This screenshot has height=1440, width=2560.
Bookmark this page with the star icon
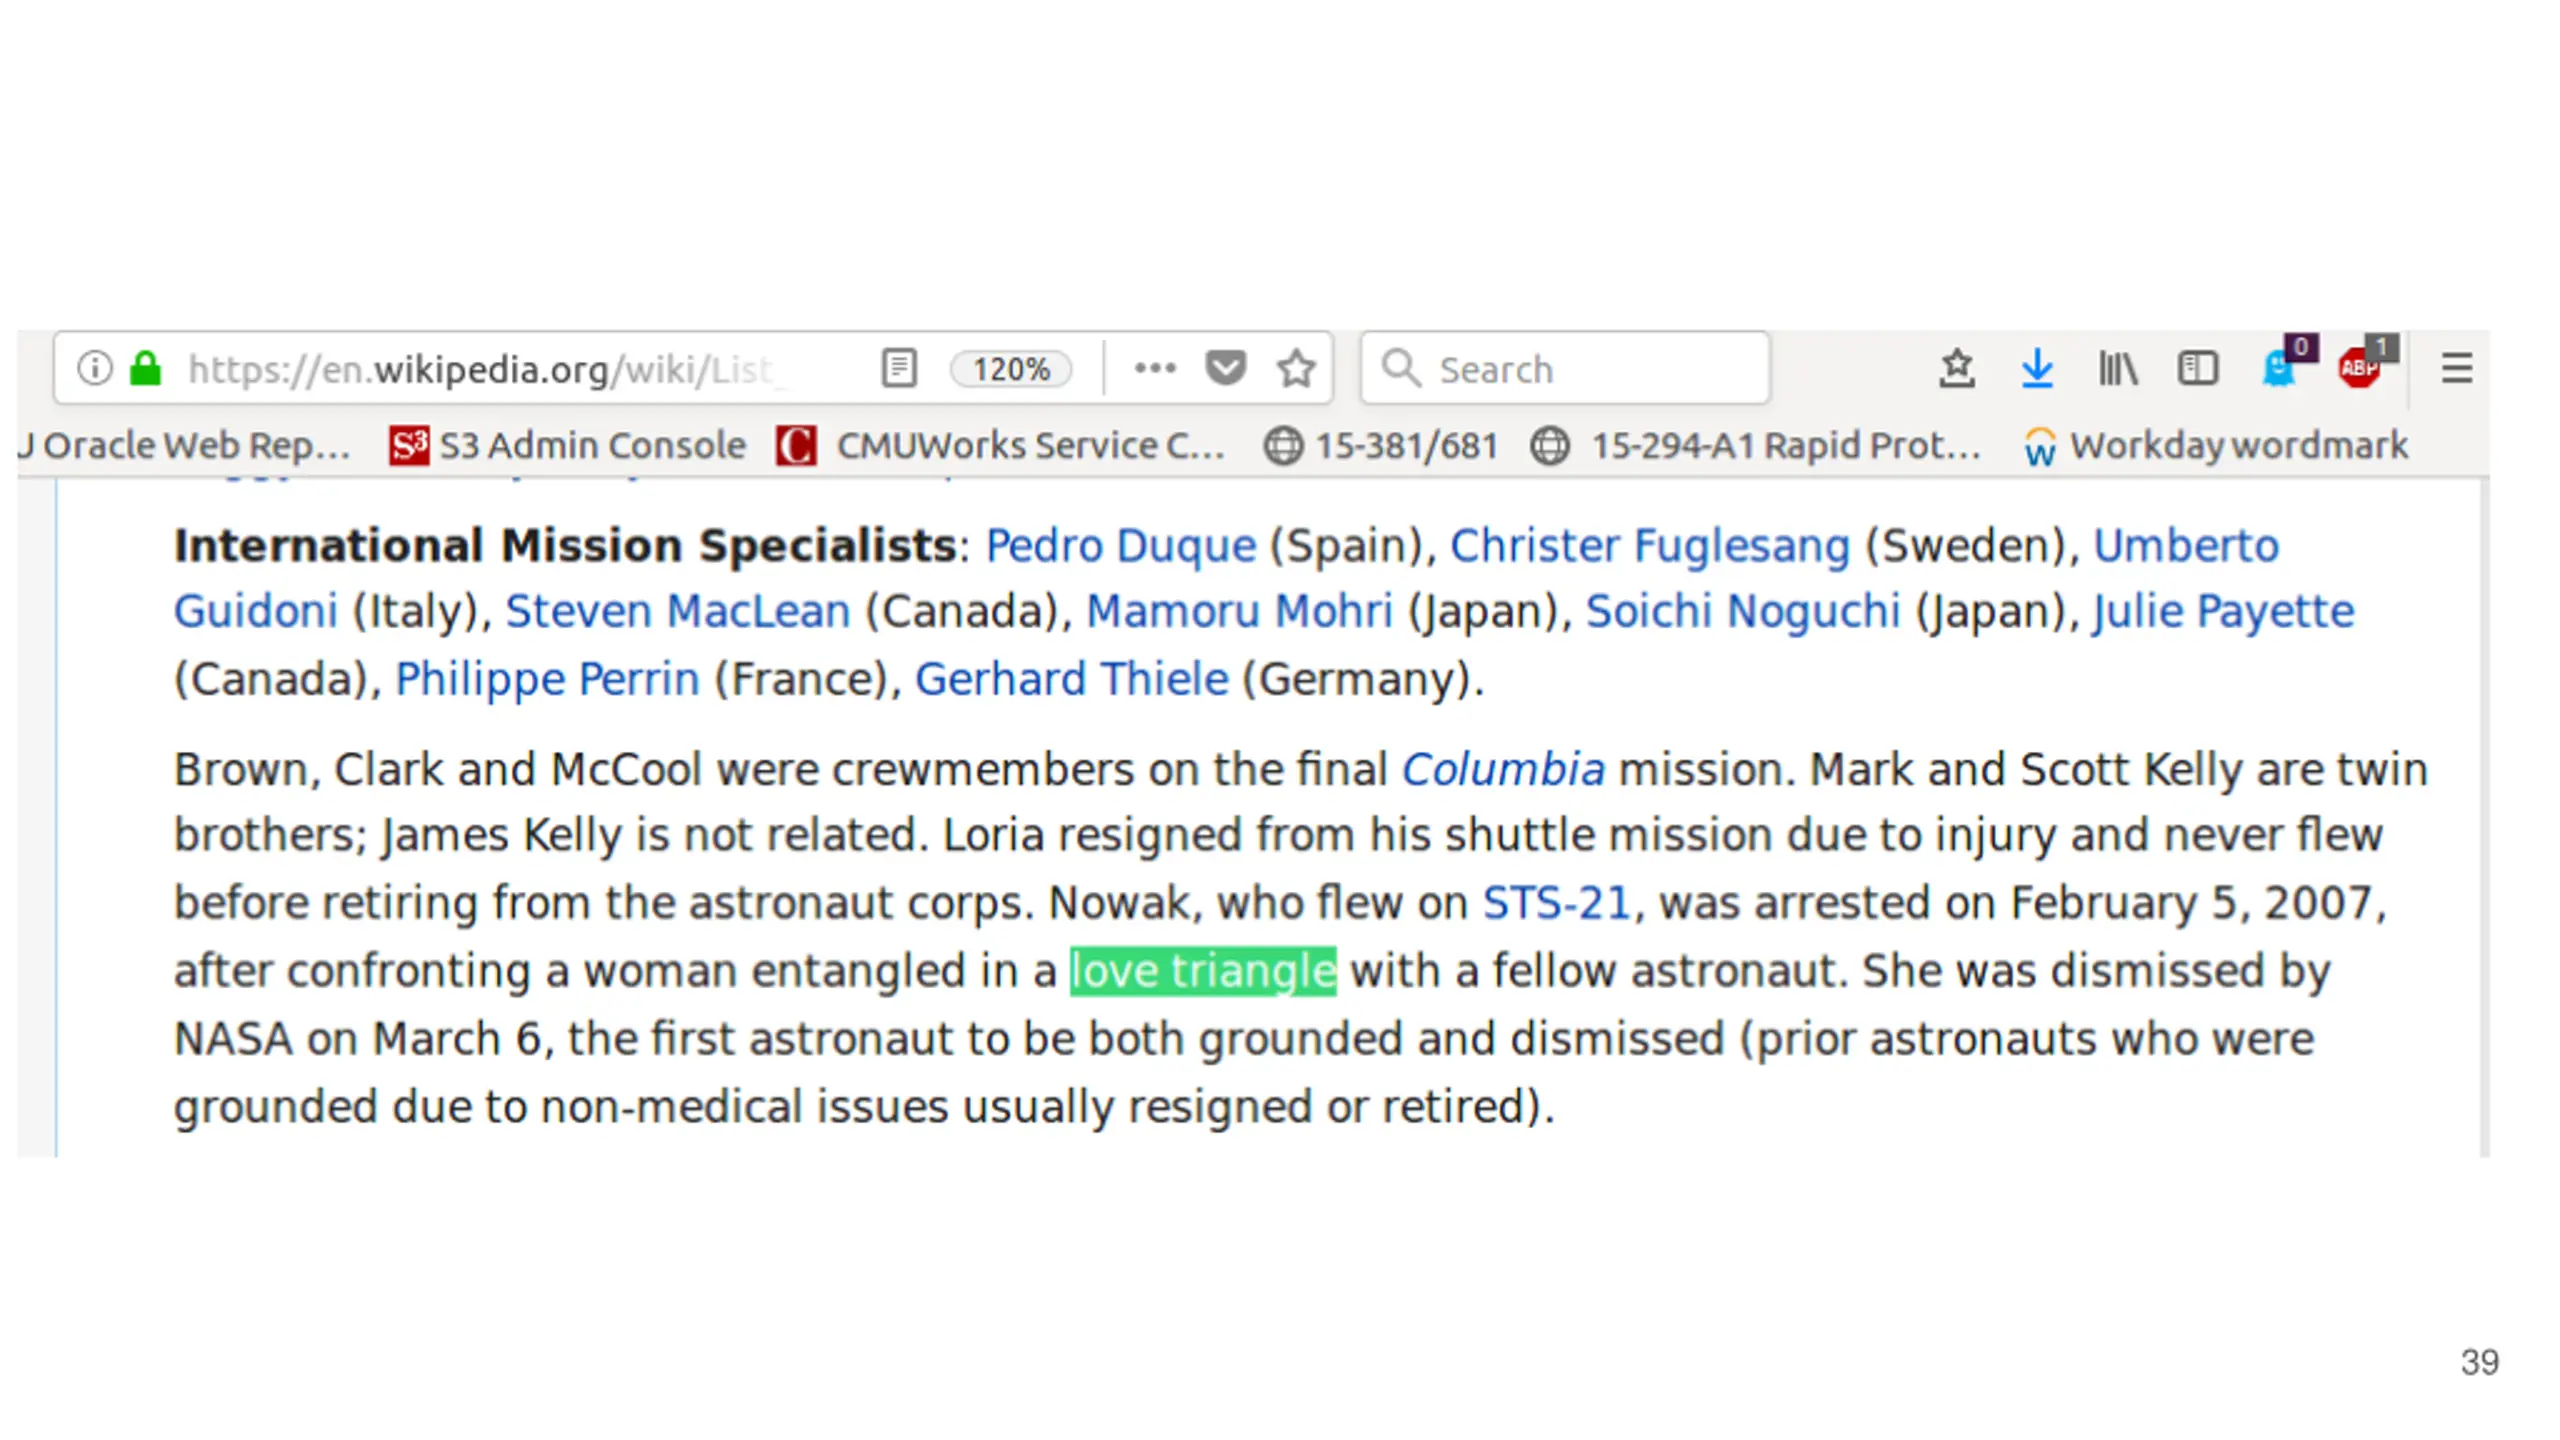click(1296, 368)
